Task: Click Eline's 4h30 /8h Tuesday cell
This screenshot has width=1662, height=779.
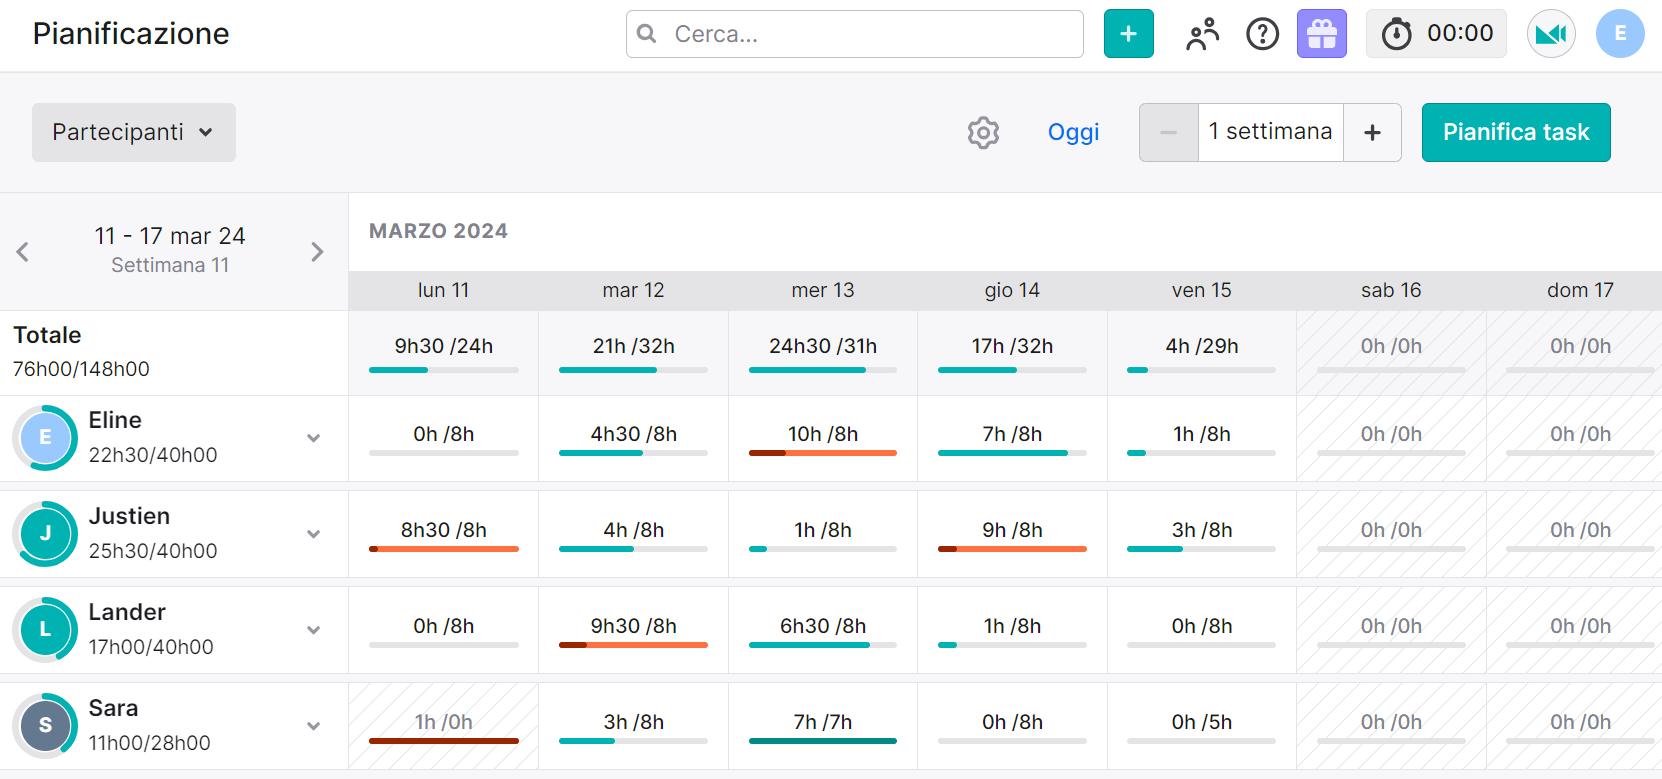Action: point(633,438)
